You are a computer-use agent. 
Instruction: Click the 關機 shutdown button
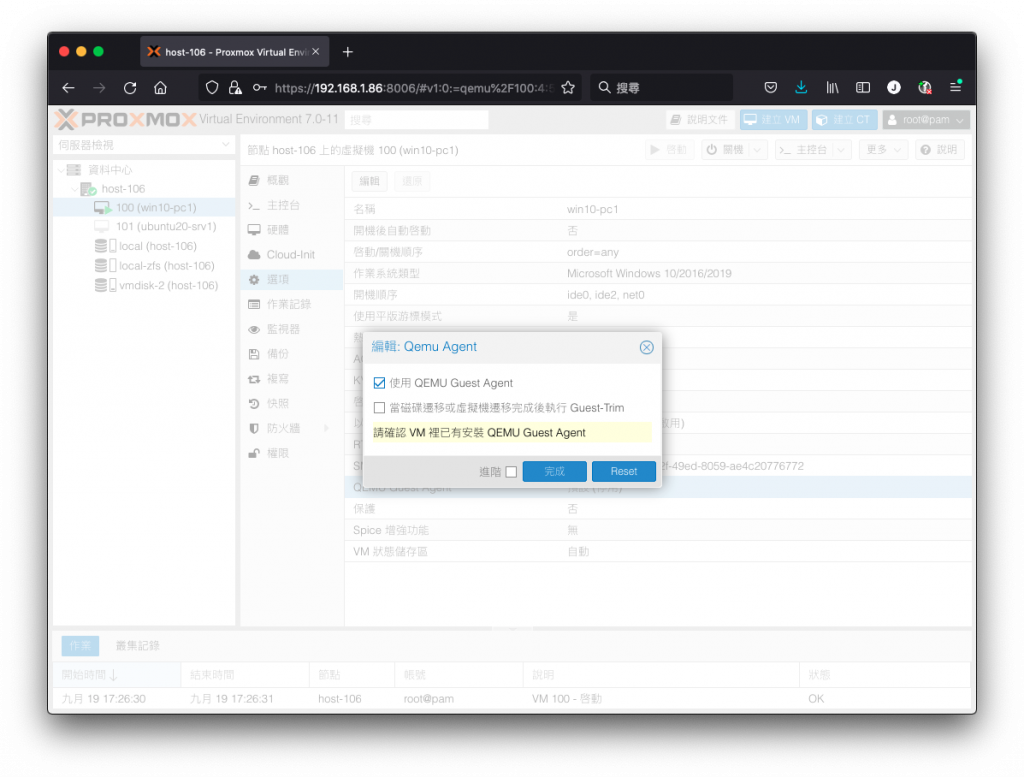click(725, 150)
